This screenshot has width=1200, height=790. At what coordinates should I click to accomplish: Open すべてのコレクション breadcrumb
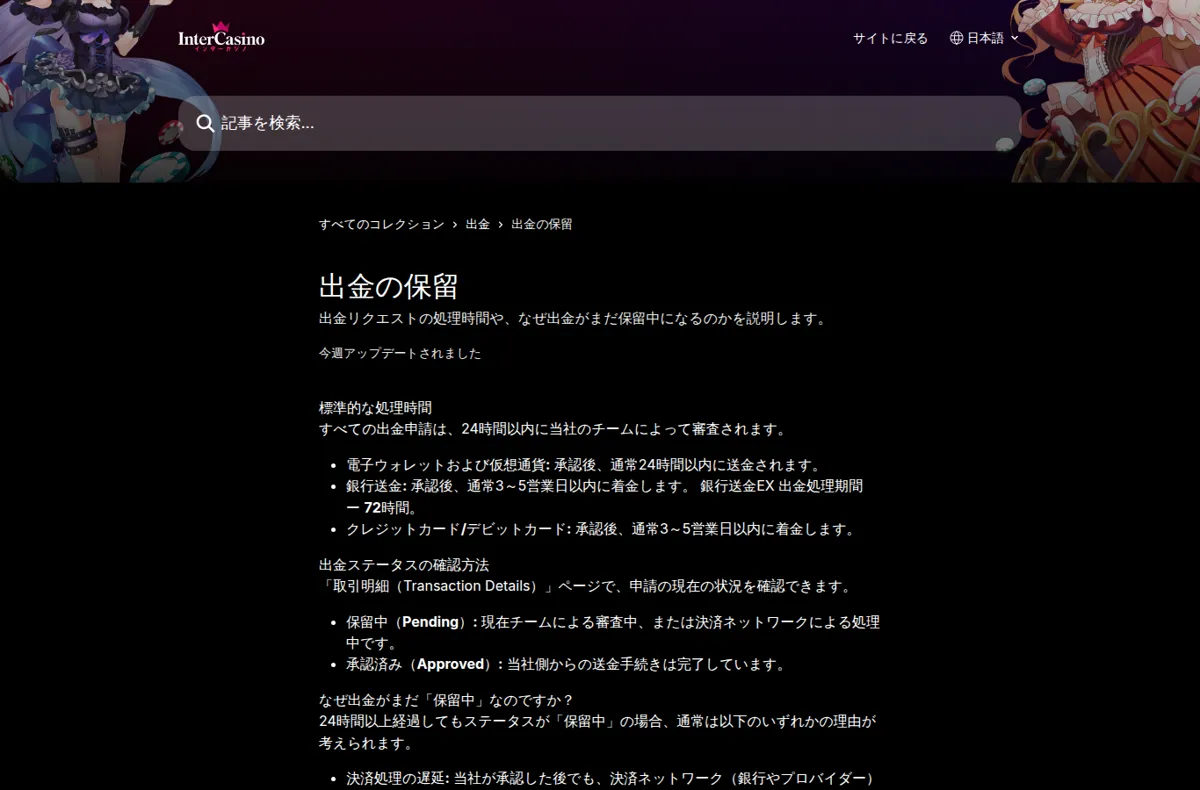coord(381,224)
